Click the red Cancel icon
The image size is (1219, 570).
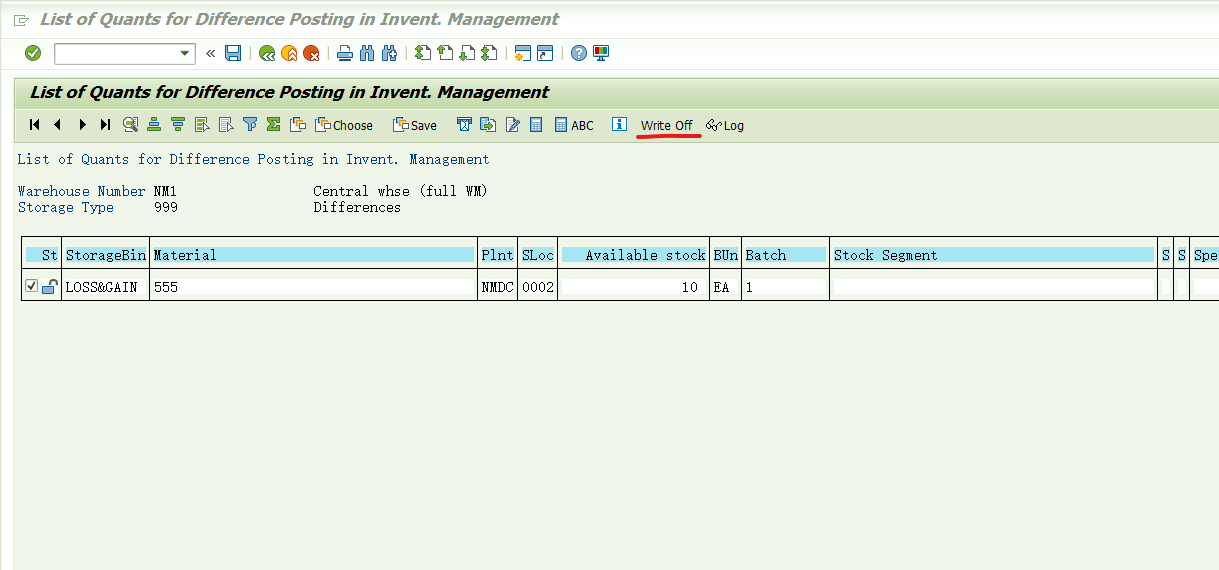pos(311,53)
